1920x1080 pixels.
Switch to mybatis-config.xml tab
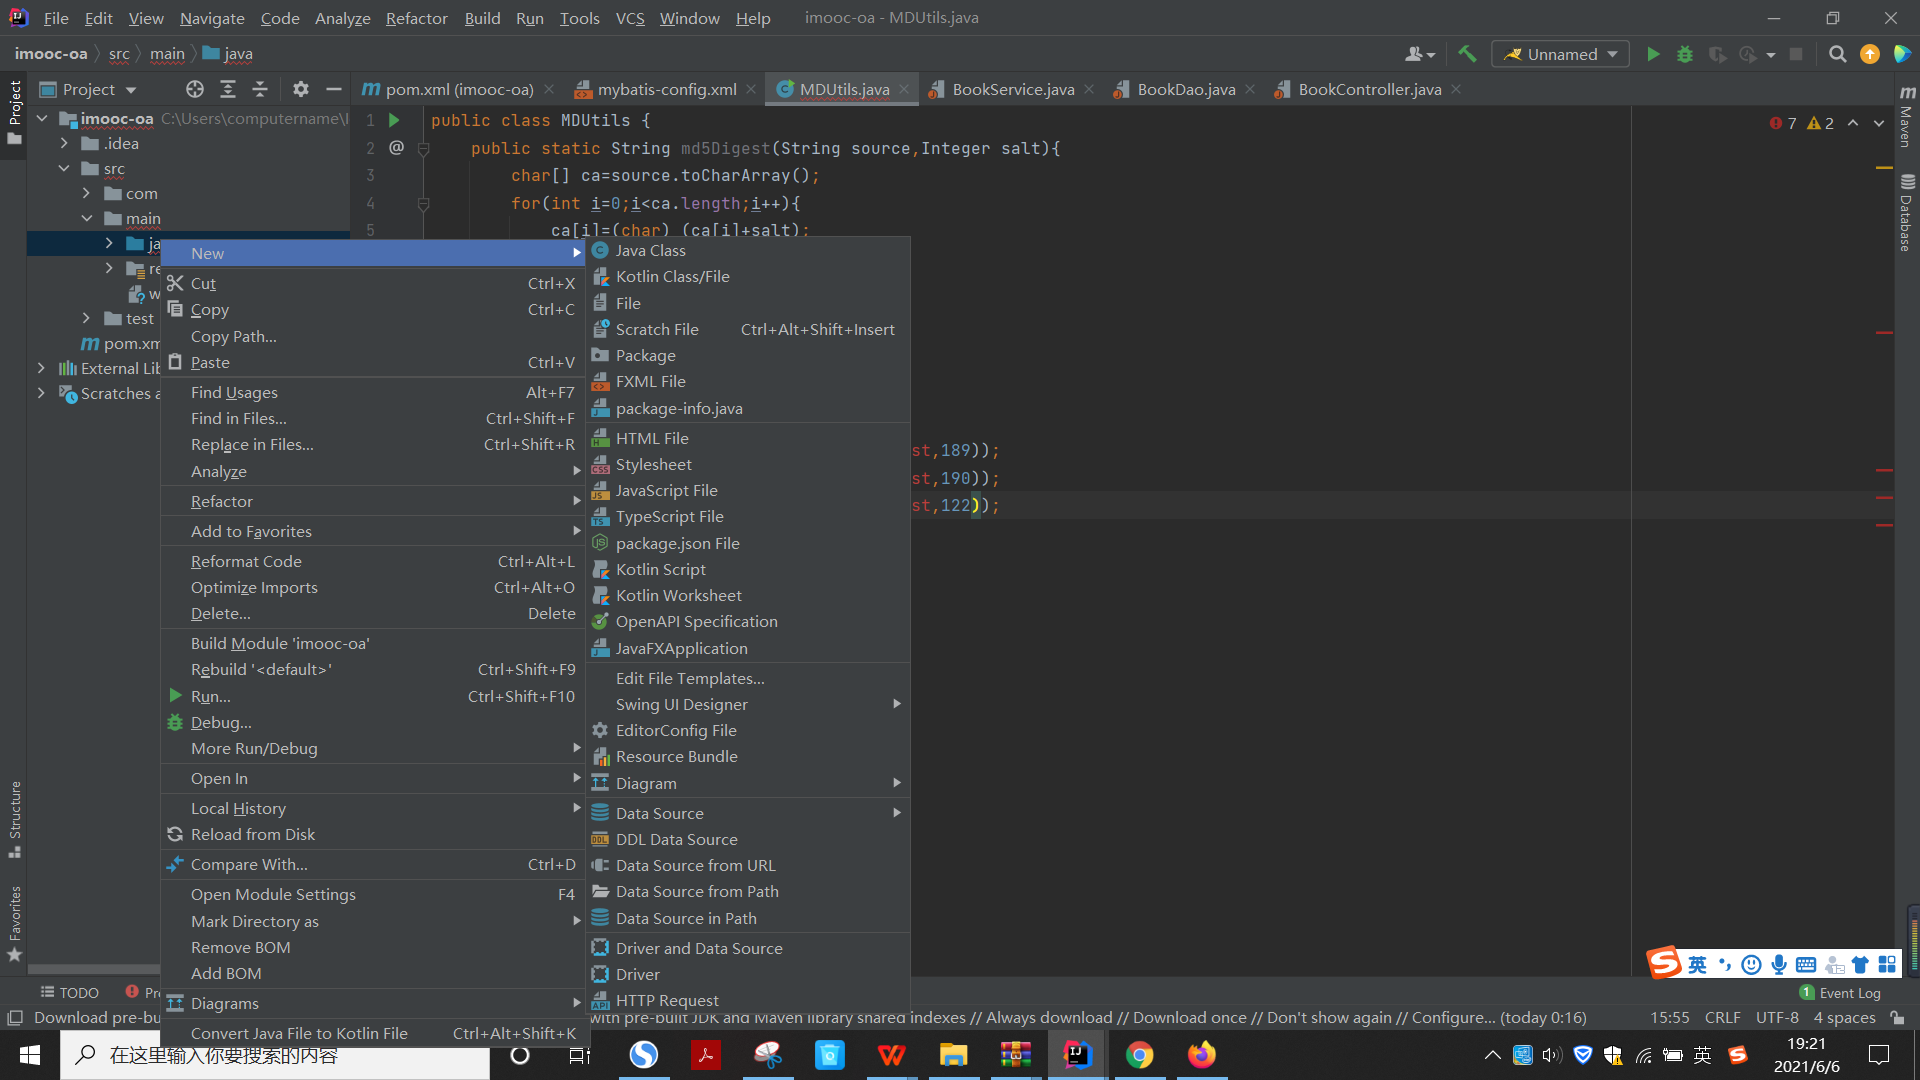click(x=667, y=89)
